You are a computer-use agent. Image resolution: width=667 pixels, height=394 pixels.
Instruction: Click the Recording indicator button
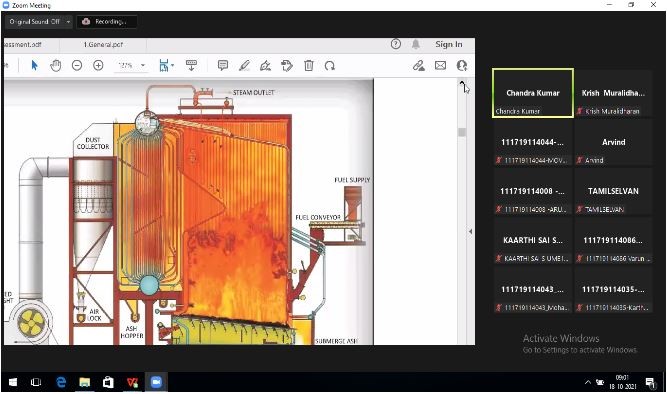(x=107, y=22)
